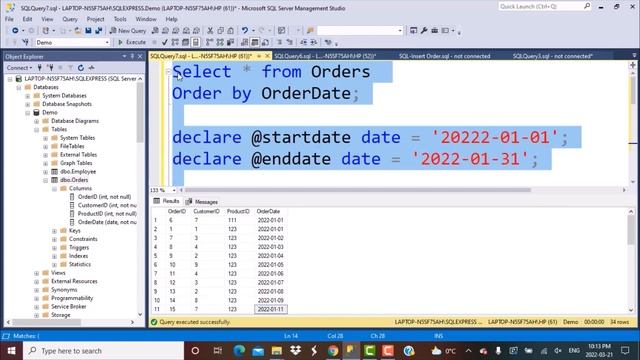Open File Explorer from taskbar

(x=277, y=351)
